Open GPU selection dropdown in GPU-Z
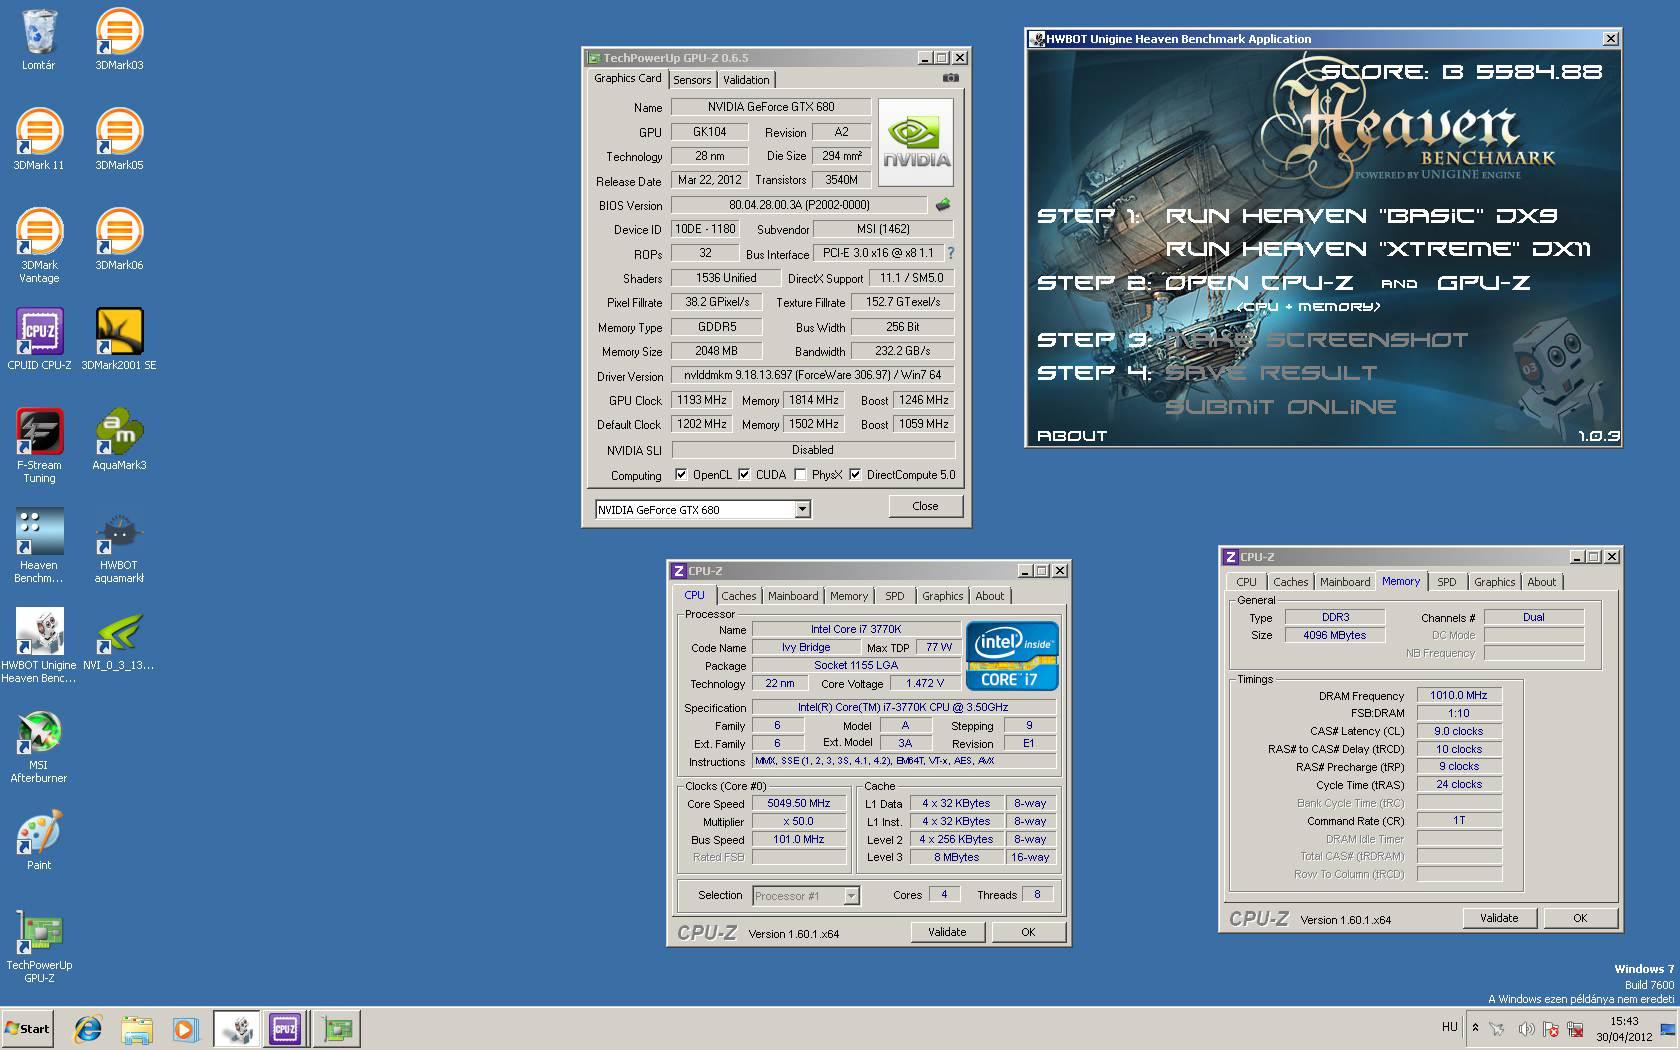 pyautogui.click(x=802, y=510)
